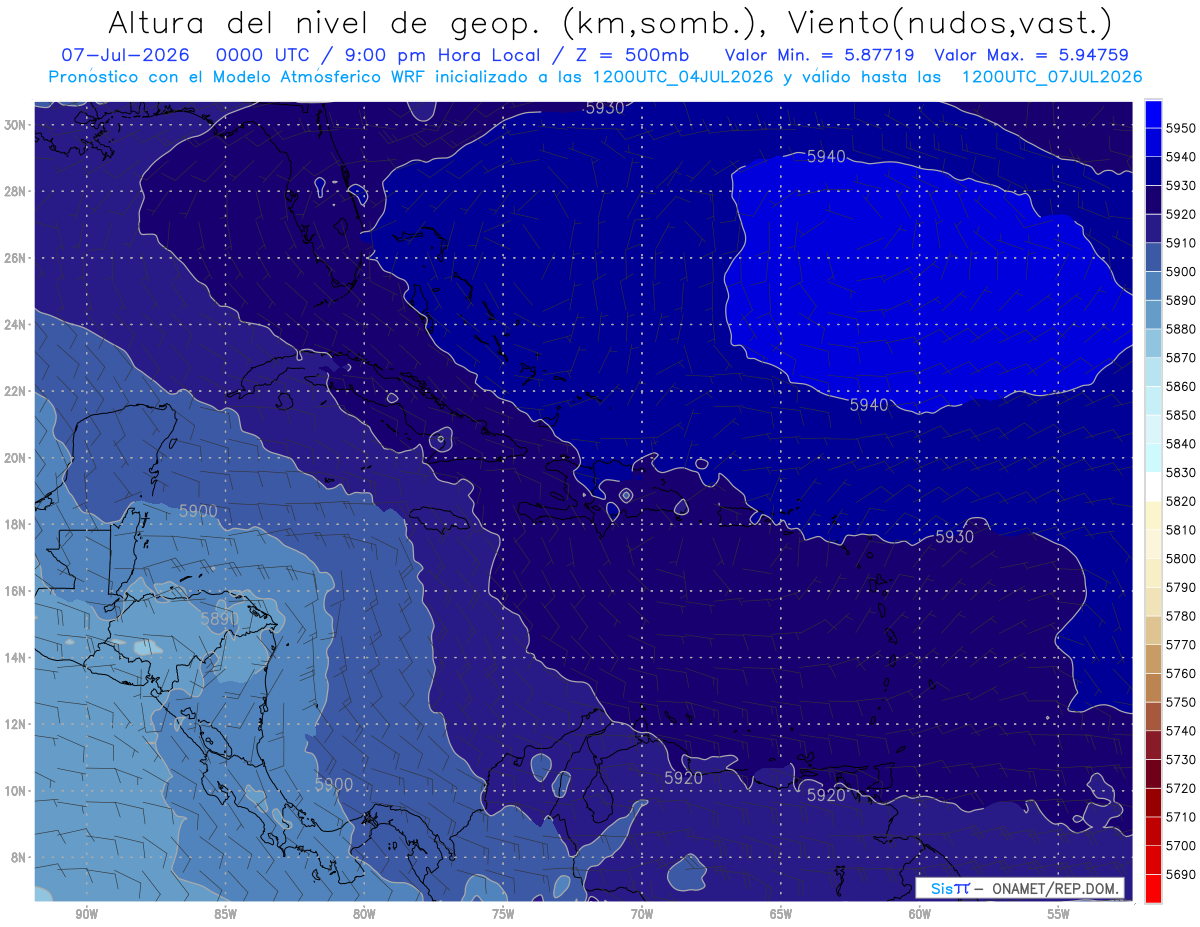Screen dimensions: 1200x927
Task: Click the 5840 colorbar legend value
Action: [x=1180, y=444]
